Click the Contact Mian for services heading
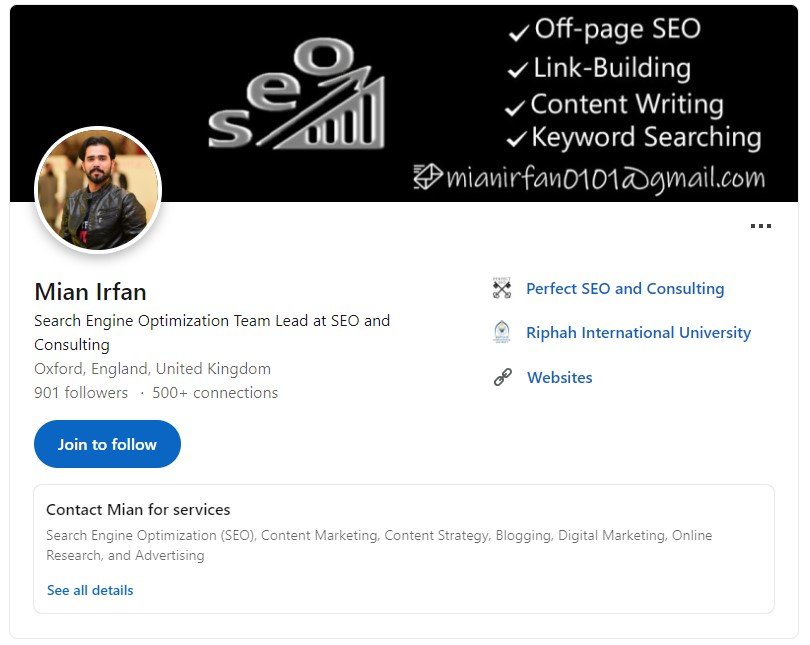The height and width of the screenshot is (645, 810). pos(138,510)
